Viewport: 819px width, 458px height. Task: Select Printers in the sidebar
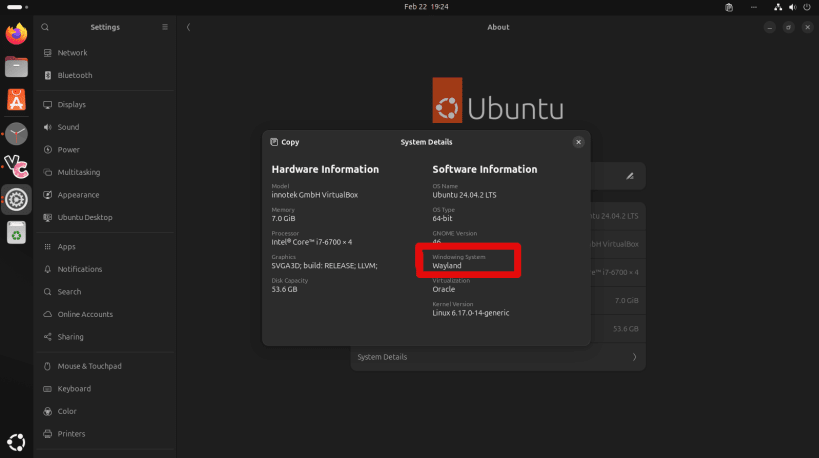[106, 433]
